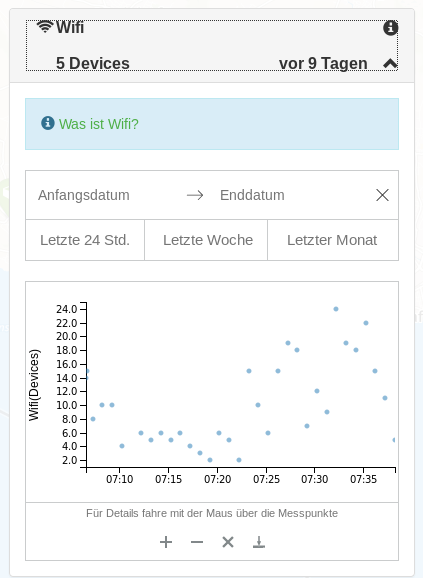Select 'Letzte Woche' time range
423x578 pixels.
(x=208, y=240)
